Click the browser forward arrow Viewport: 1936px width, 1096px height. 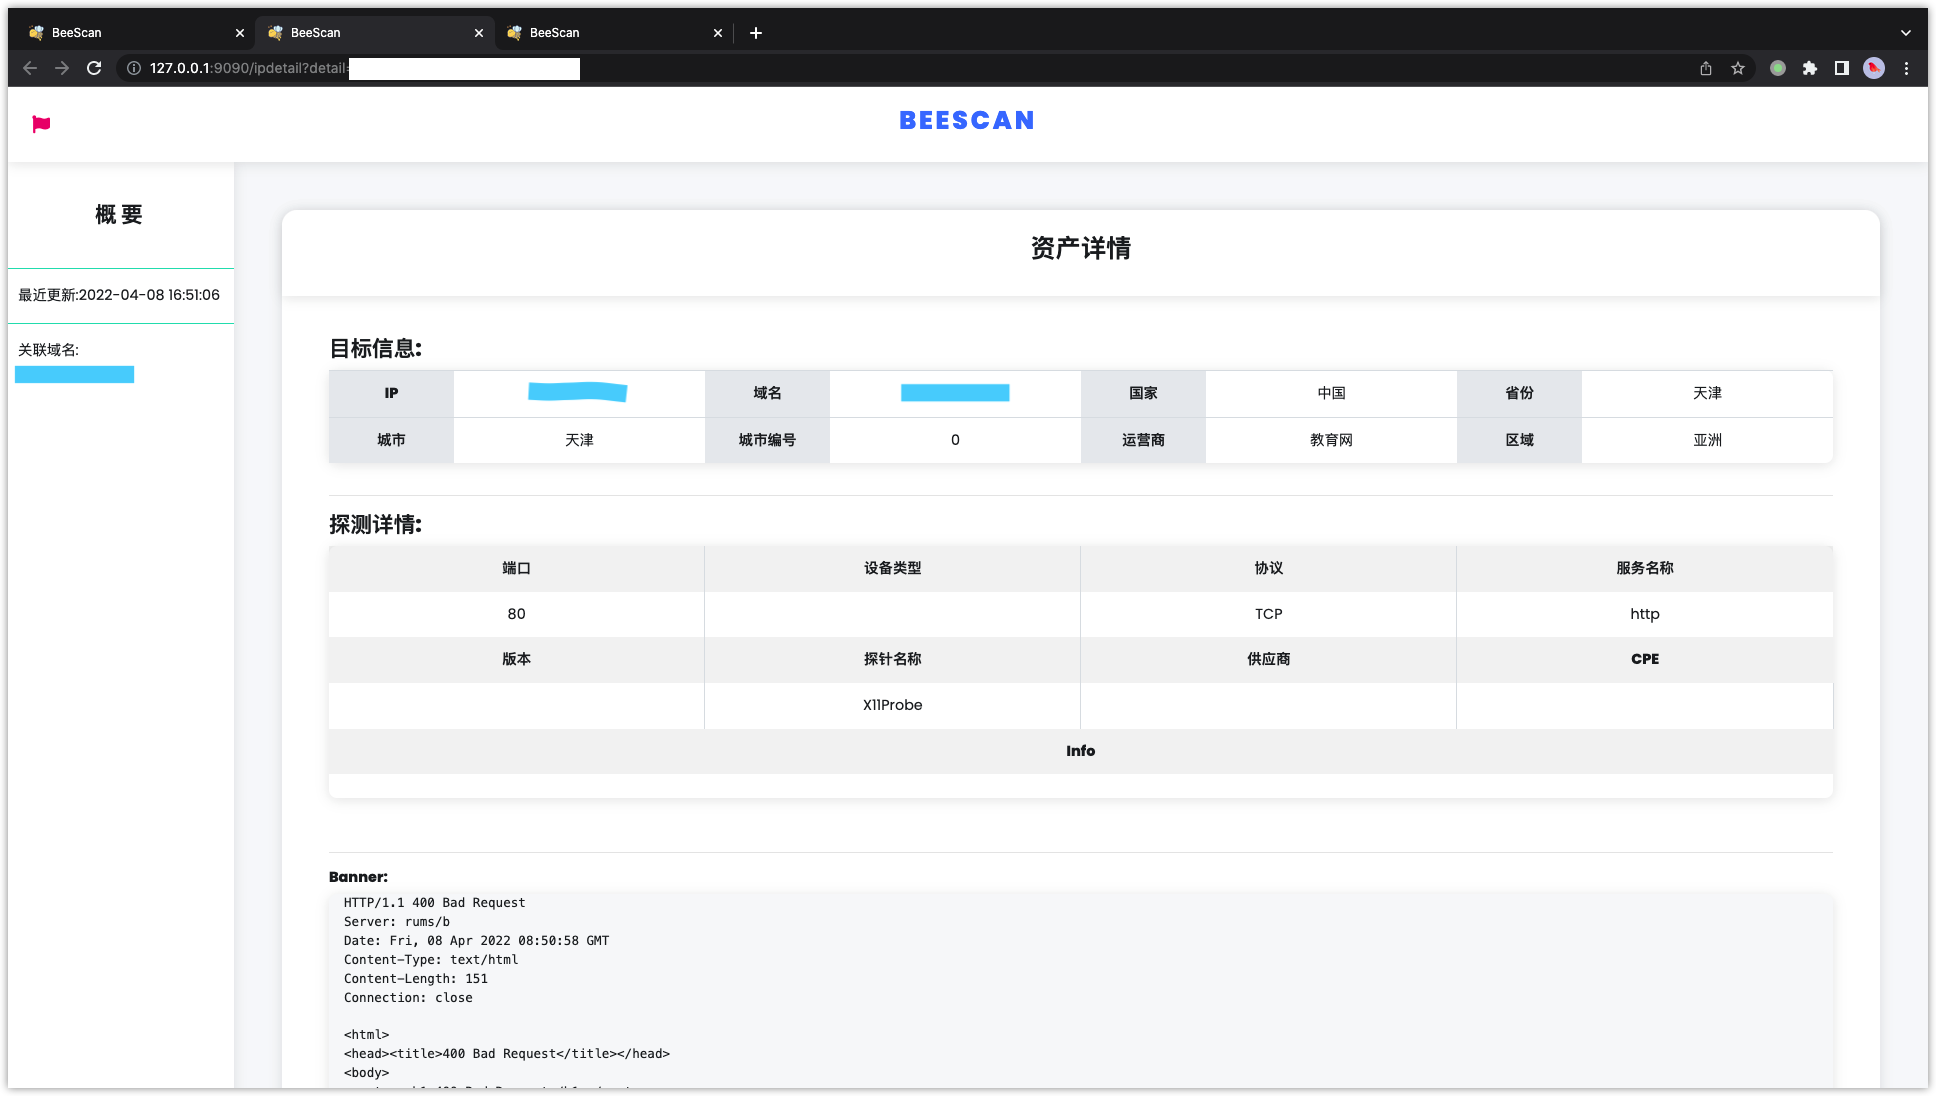[x=62, y=68]
